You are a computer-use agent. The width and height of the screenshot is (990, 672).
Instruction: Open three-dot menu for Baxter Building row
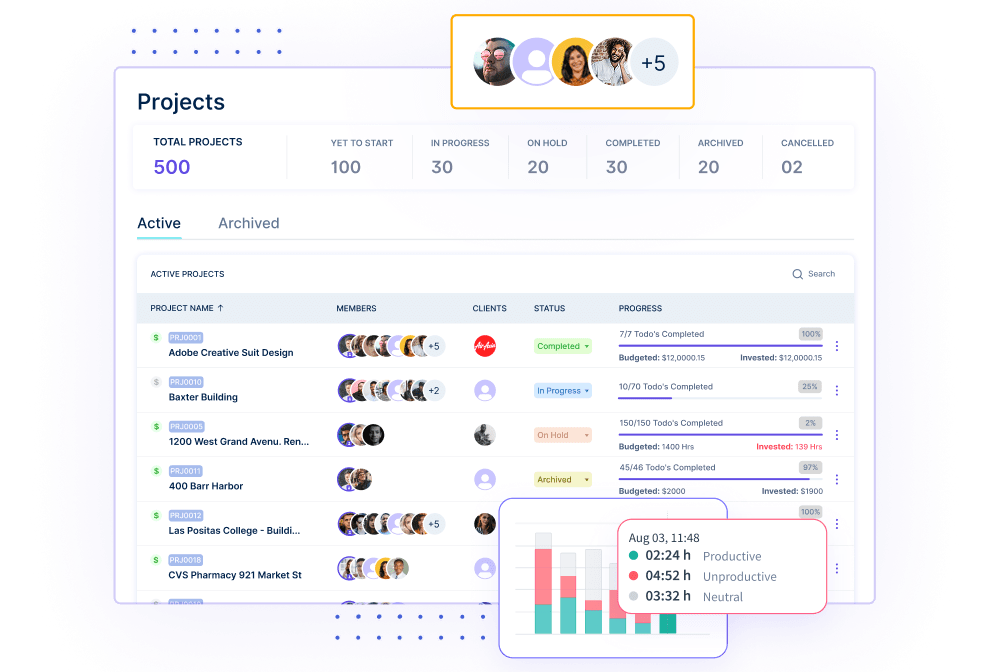(x=837, y=391)
